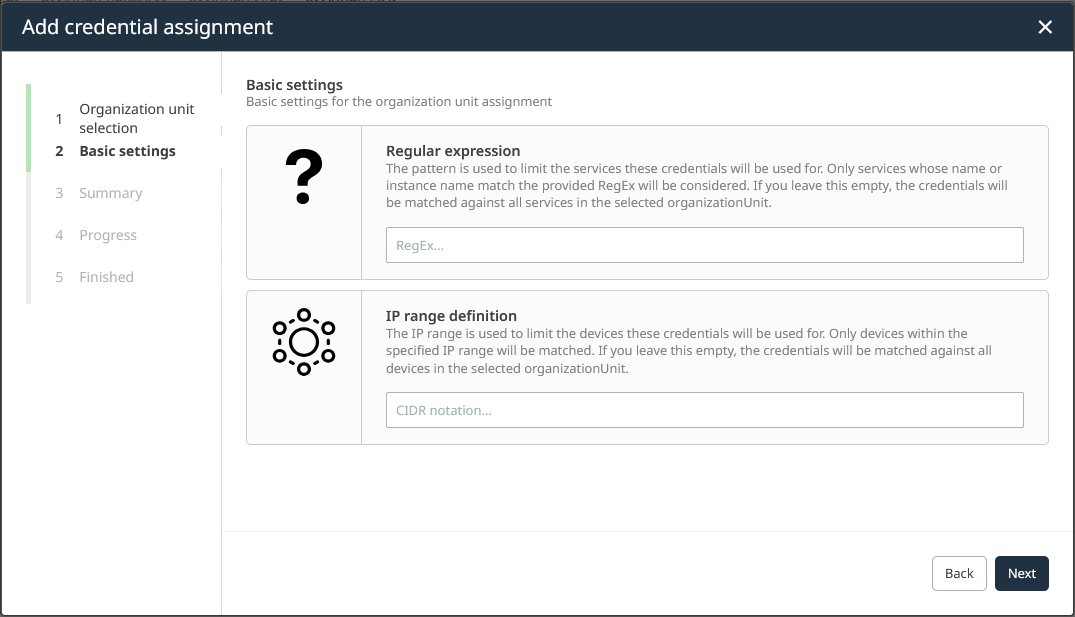Screen dimensions: 1075x617
Task: Click the Regular expression heading
Action: [x=453, y=151]
